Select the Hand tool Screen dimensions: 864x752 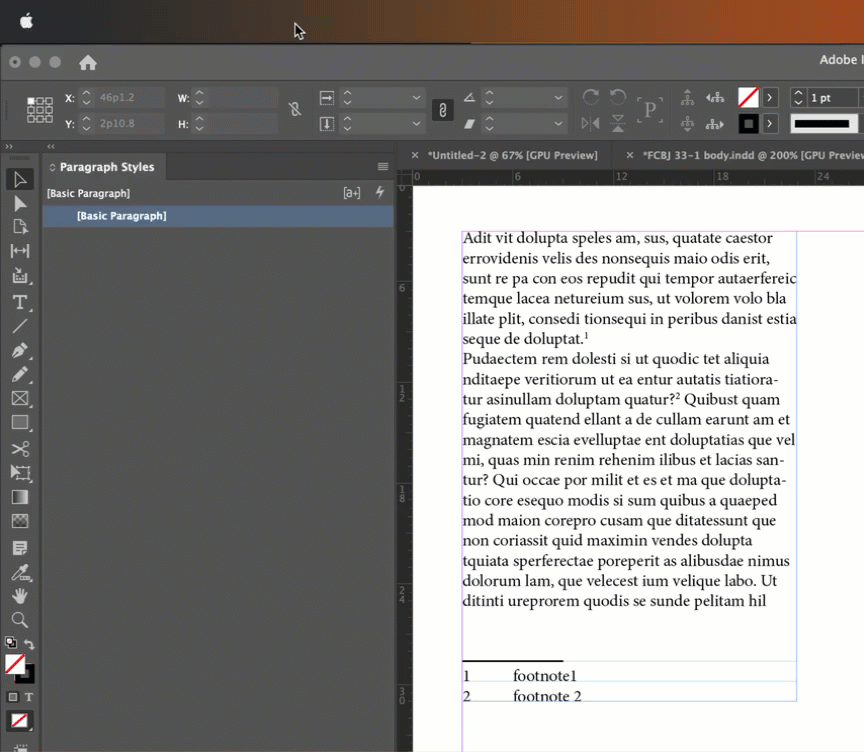20,596
